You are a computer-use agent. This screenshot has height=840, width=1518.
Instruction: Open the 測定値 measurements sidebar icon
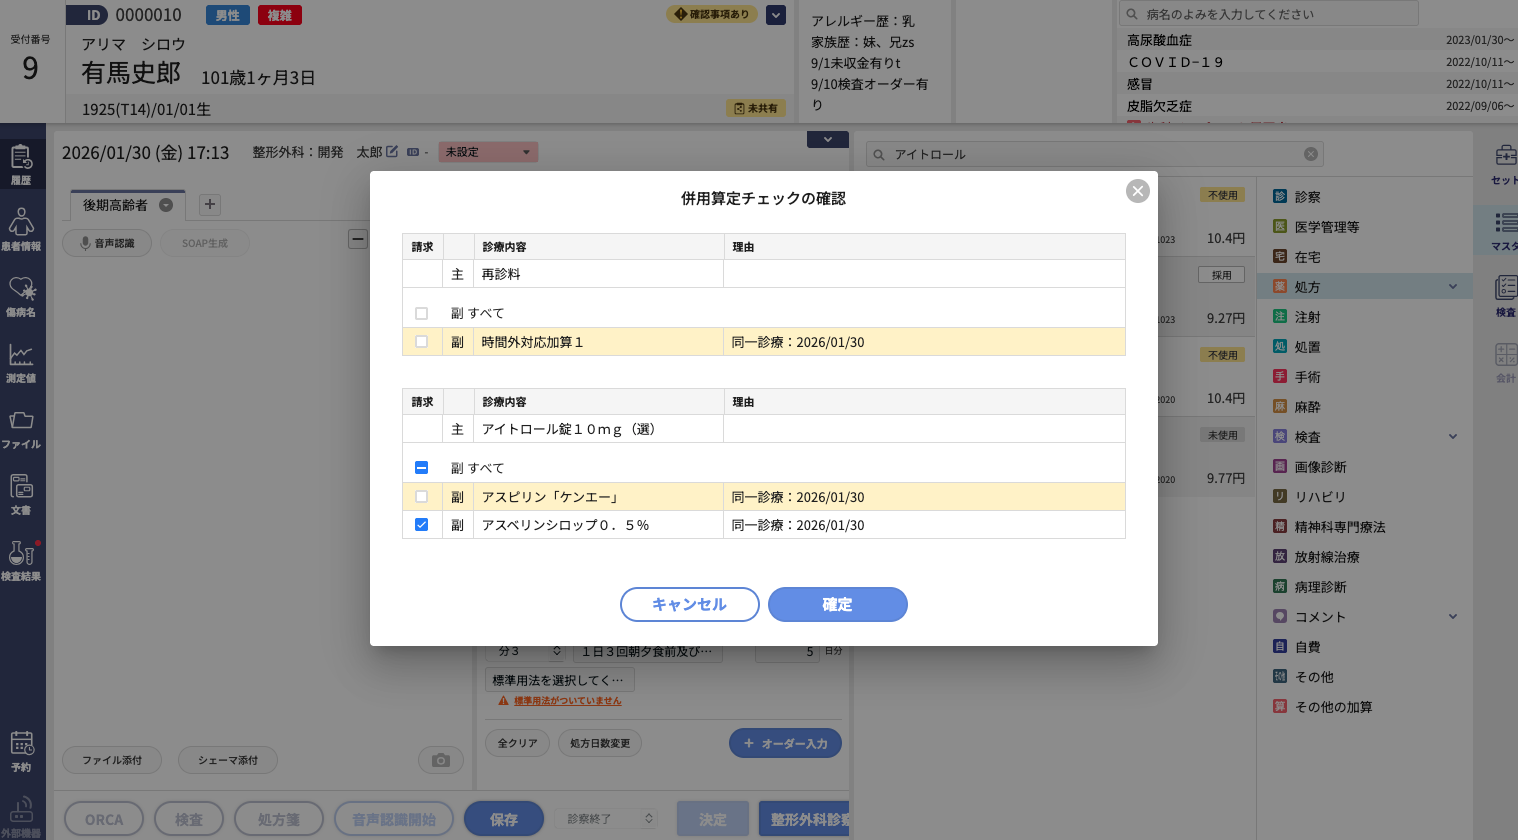tap(21, 362)
